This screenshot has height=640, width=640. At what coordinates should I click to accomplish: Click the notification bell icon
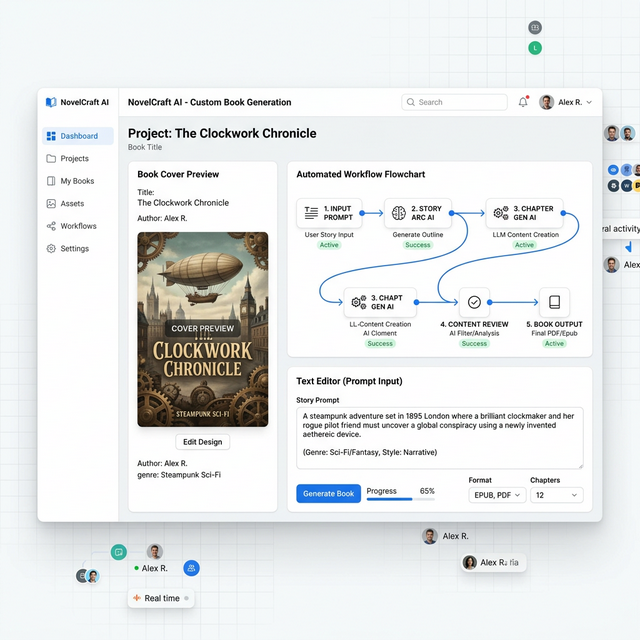click(523, 102)
